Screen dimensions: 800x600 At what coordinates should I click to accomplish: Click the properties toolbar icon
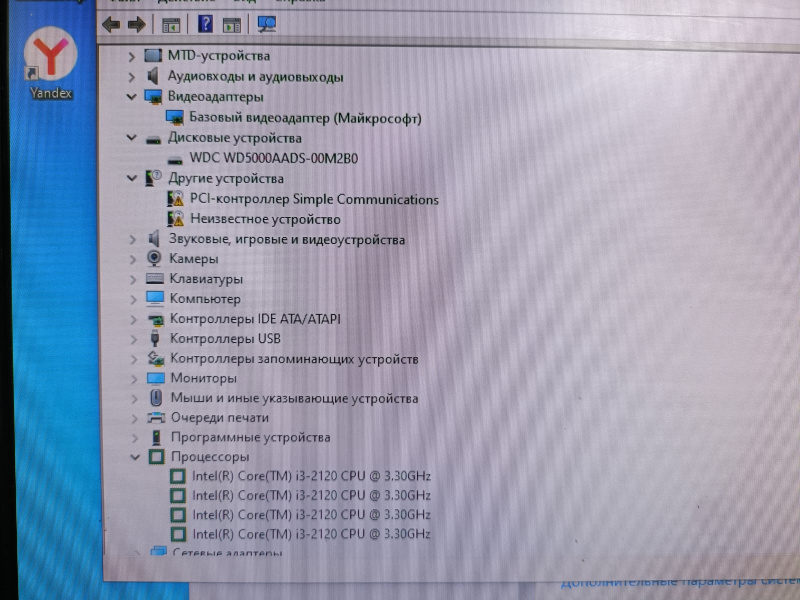[x=235, y=24]
